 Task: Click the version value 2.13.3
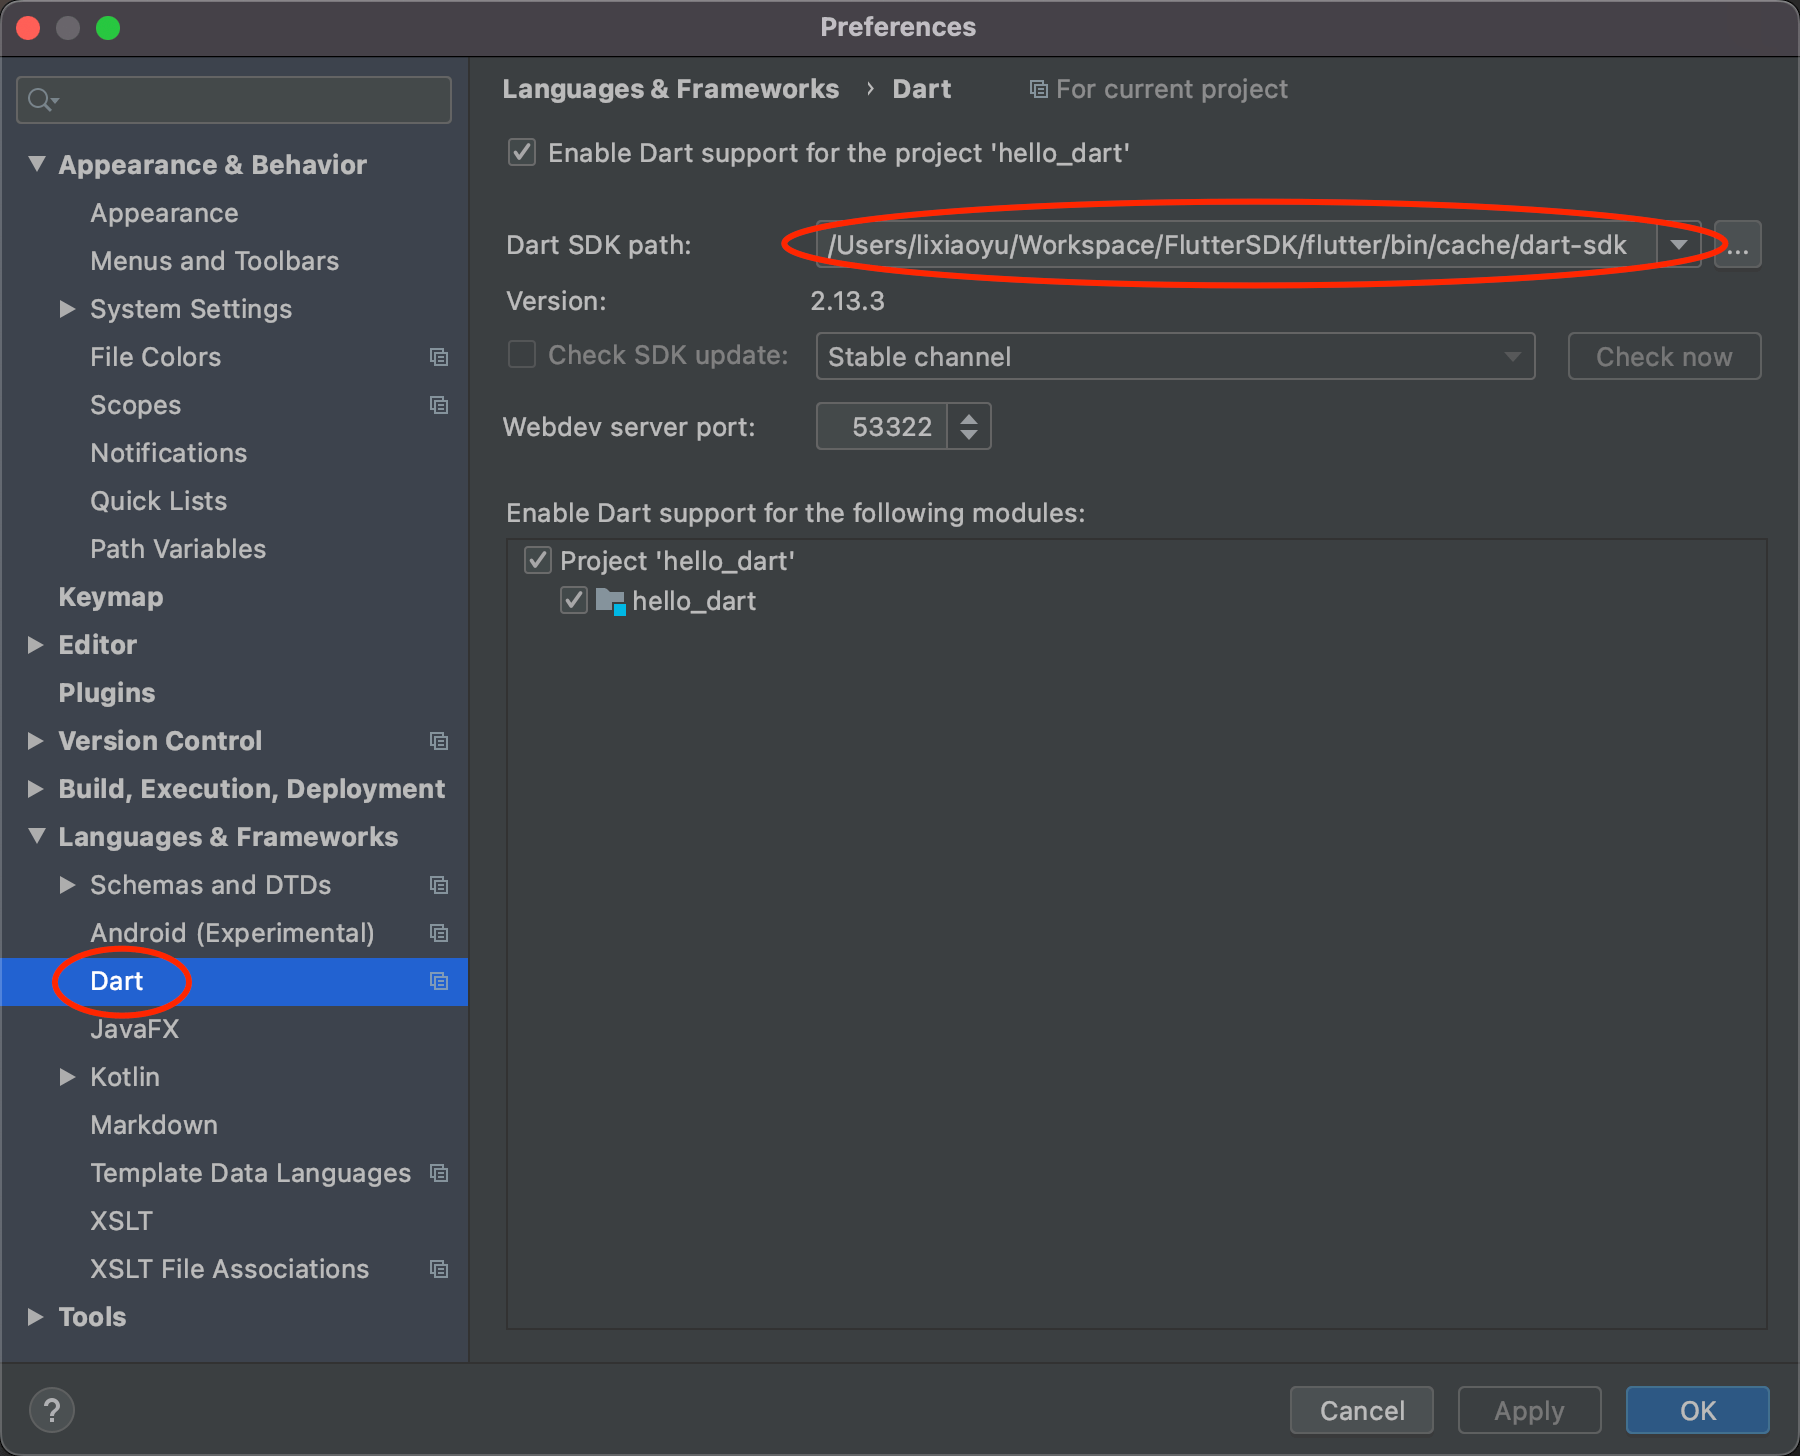847,301
